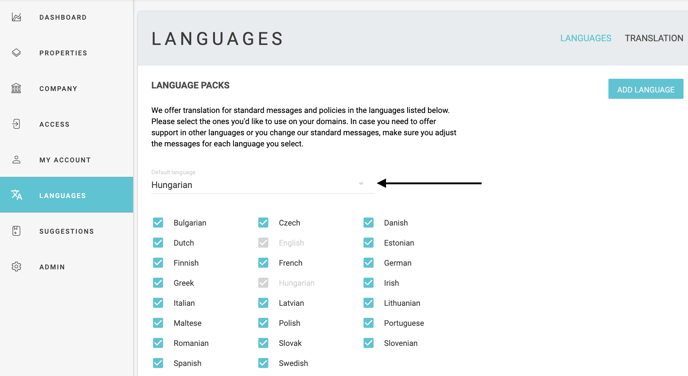
Task: Select the Company building icon
Action: pyautogui.click(x=16, y=88)
